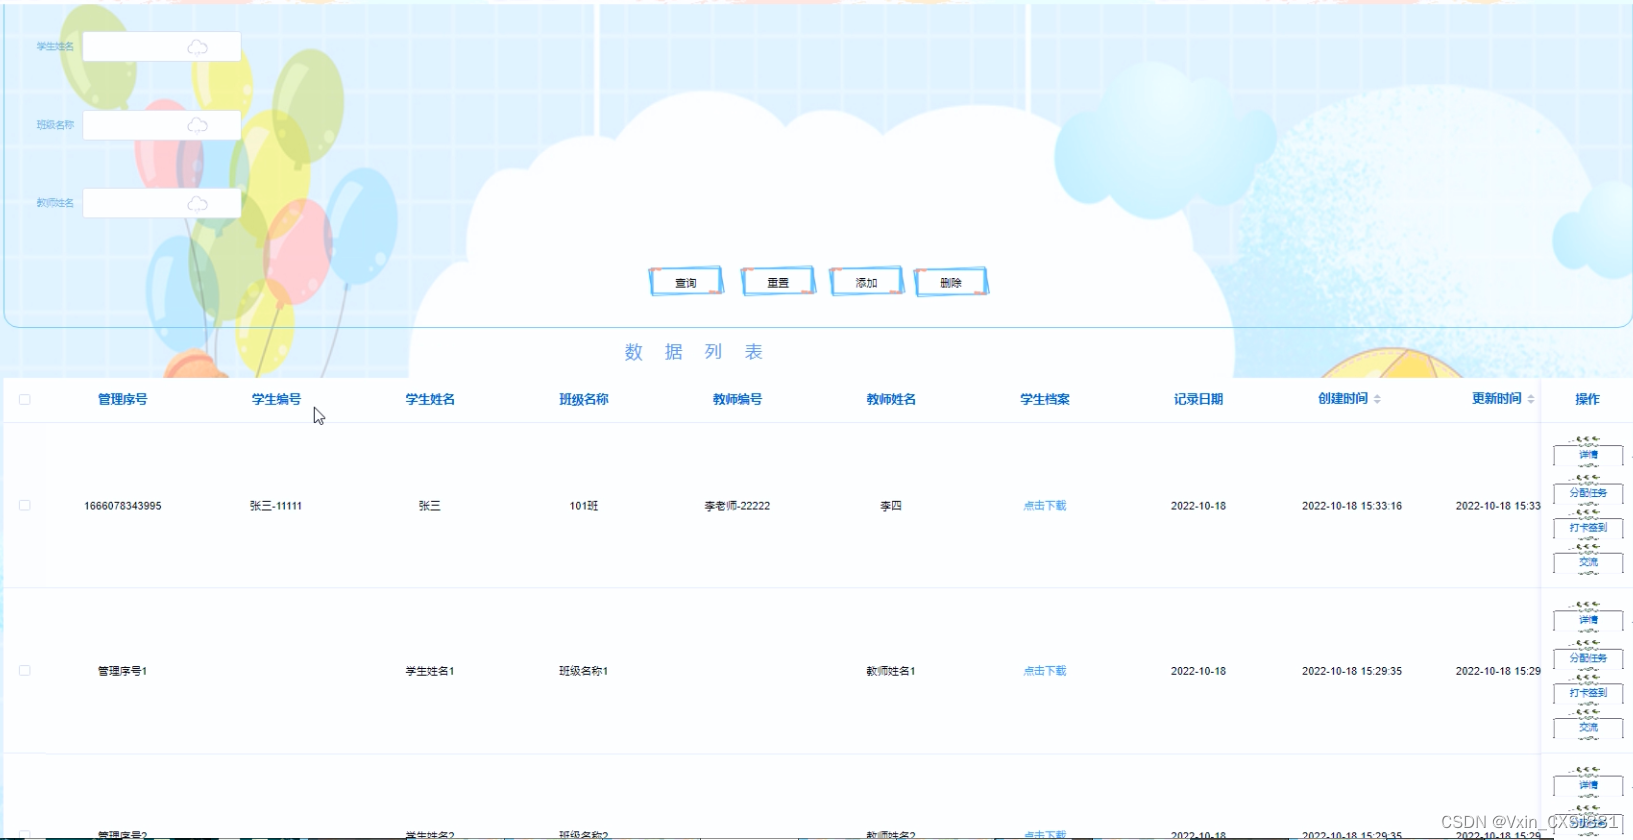Click the 操作 column header
1633x840 pixels.
click(x=1587, y=399)
